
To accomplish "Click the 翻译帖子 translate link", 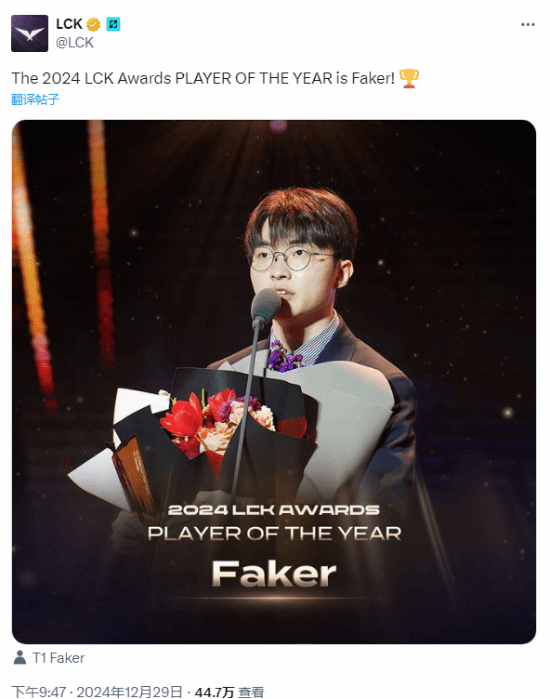I will pyautogui.click(x=35, y=99).
